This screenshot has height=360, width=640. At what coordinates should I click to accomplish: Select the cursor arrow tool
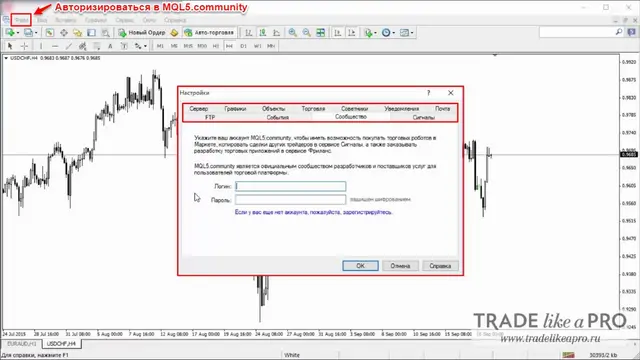tap(10, 46)
